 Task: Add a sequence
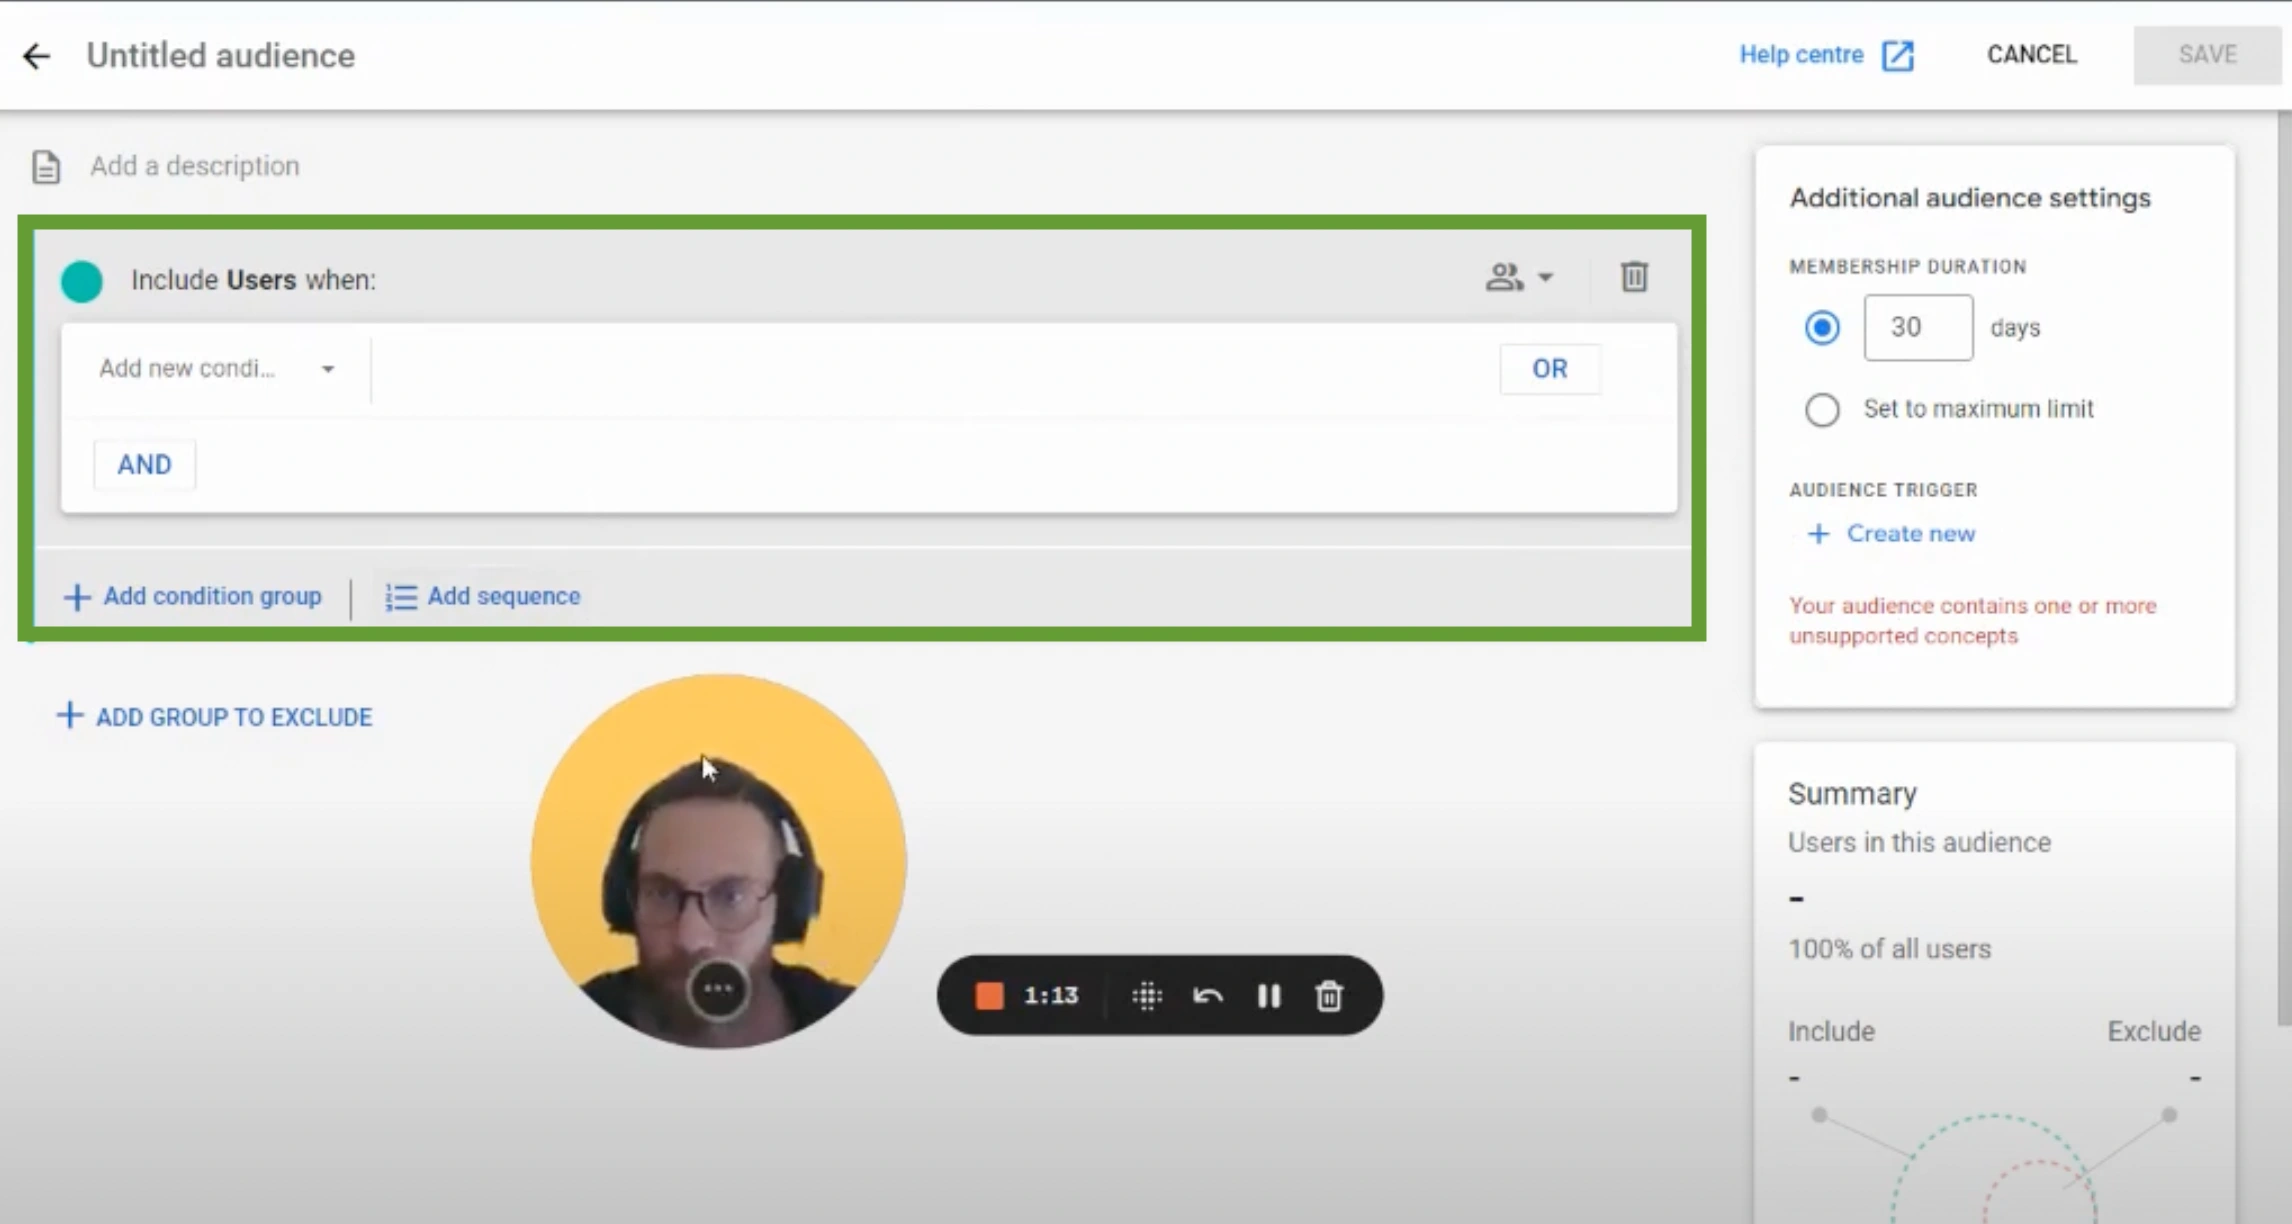click(483, 597)
